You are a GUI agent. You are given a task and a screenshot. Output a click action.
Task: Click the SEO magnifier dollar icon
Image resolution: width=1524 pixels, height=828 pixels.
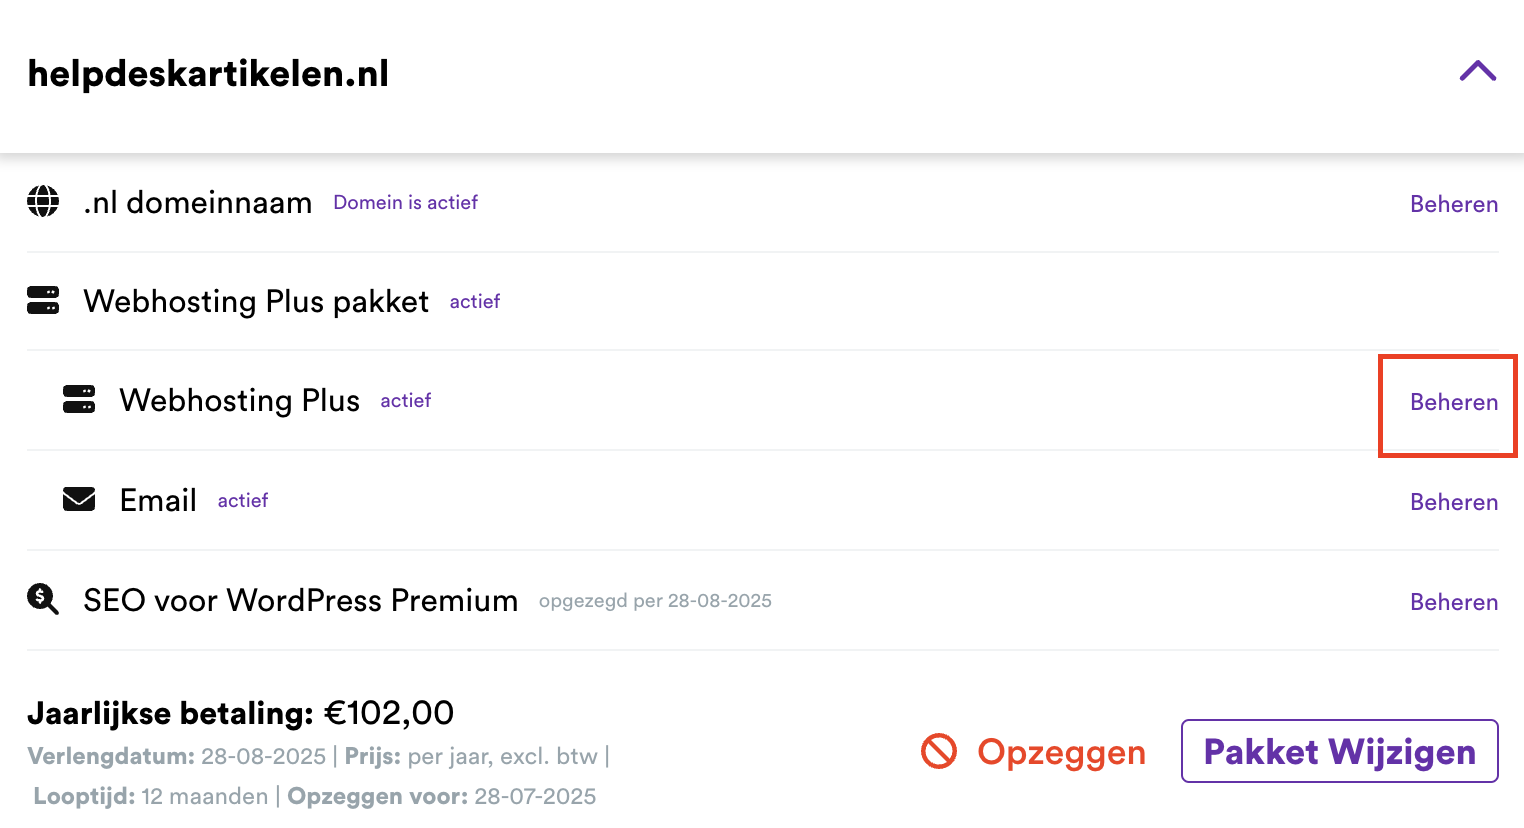pyautogui.click(x=43, y=599)
